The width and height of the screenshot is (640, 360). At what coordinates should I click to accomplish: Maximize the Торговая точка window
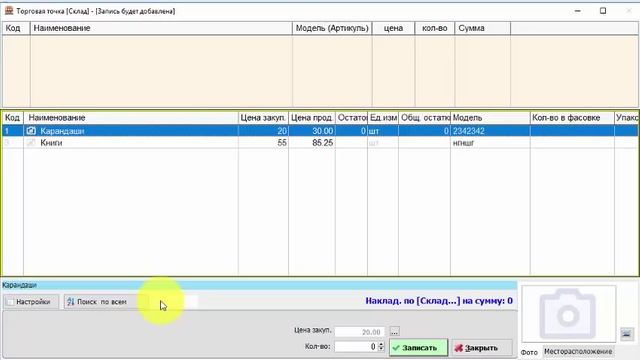603,11
